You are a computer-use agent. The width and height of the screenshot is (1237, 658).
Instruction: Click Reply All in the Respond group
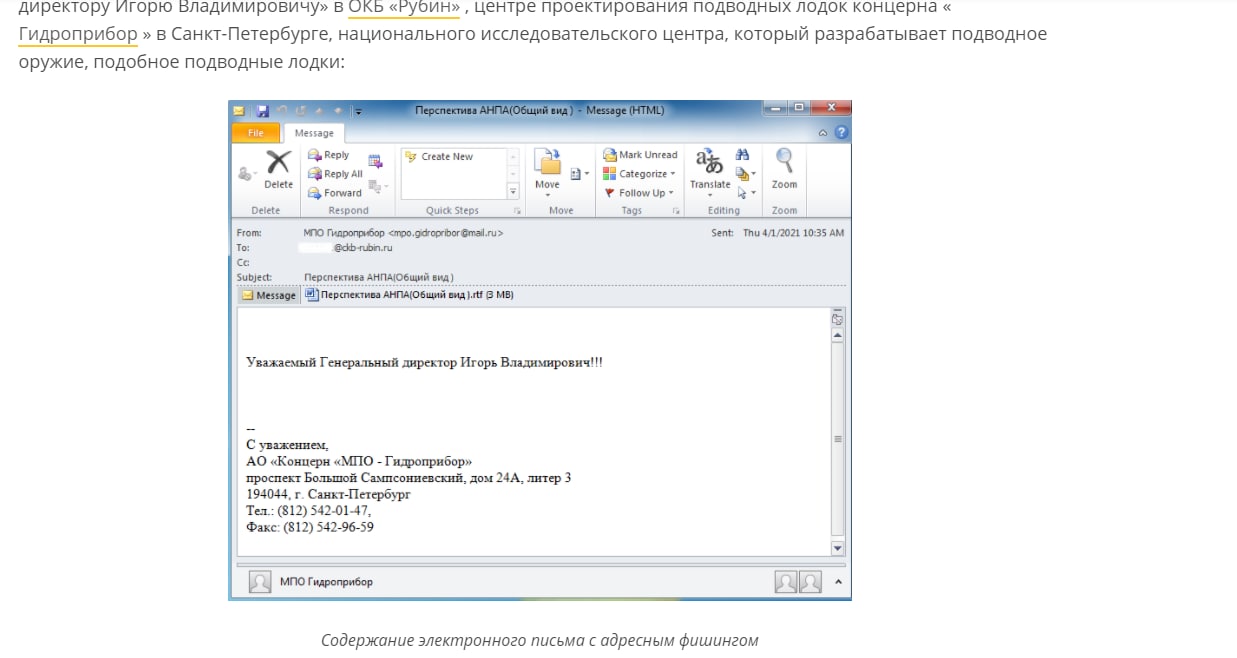point(335,174)
